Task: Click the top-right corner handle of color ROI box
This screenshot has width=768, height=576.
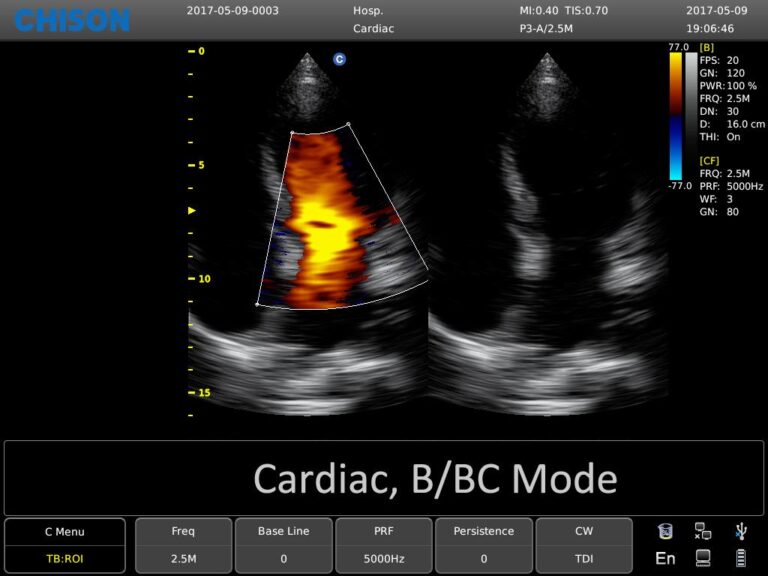Action: [348, 124]
